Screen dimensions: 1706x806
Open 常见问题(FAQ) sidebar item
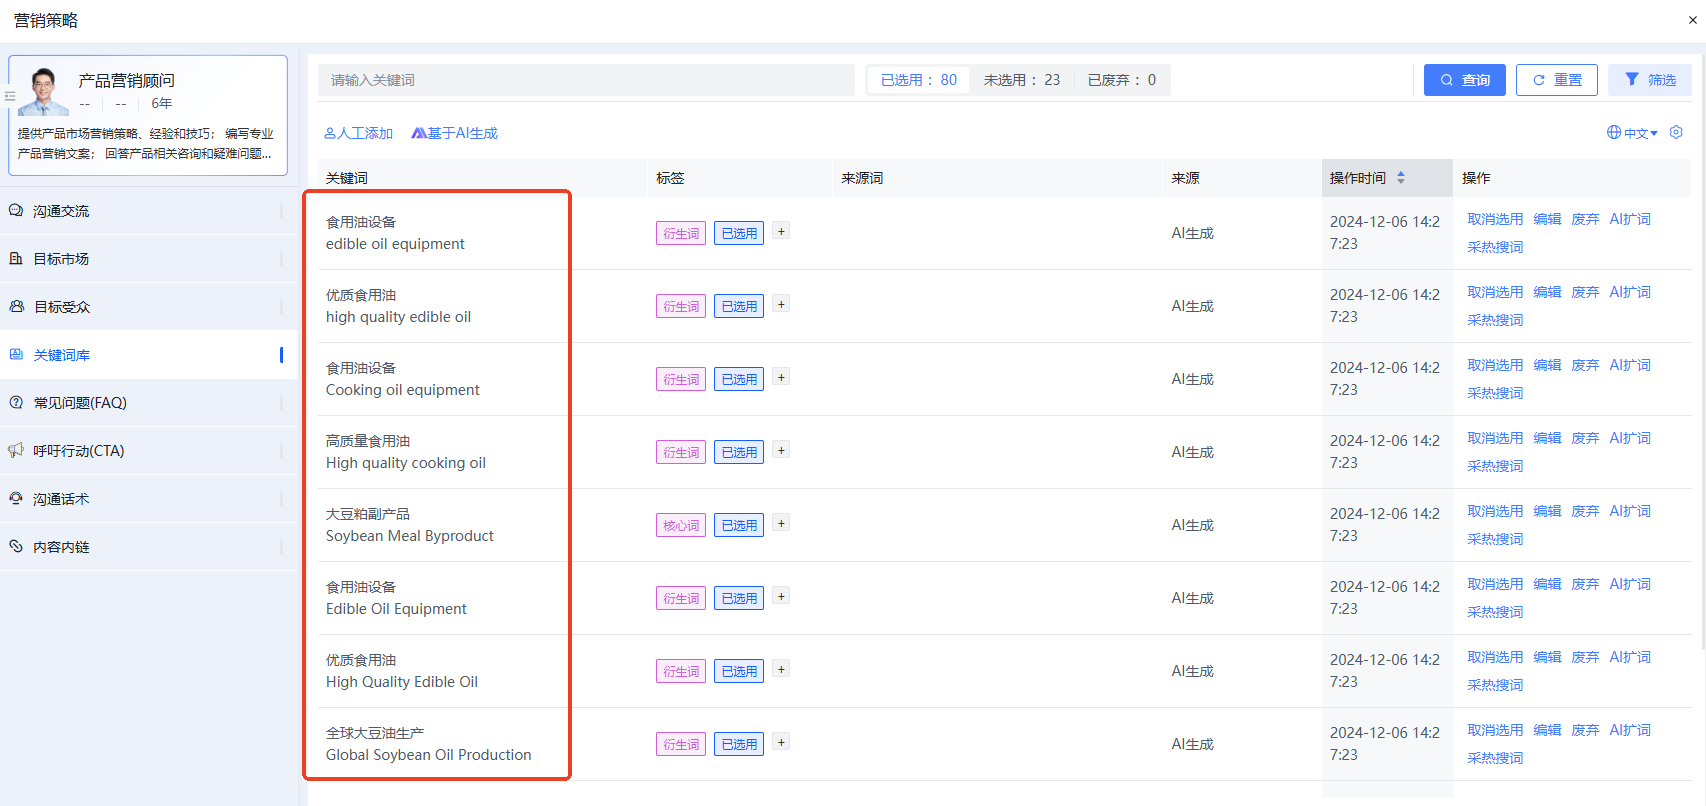pyautogui.click(x=80, y=403)
